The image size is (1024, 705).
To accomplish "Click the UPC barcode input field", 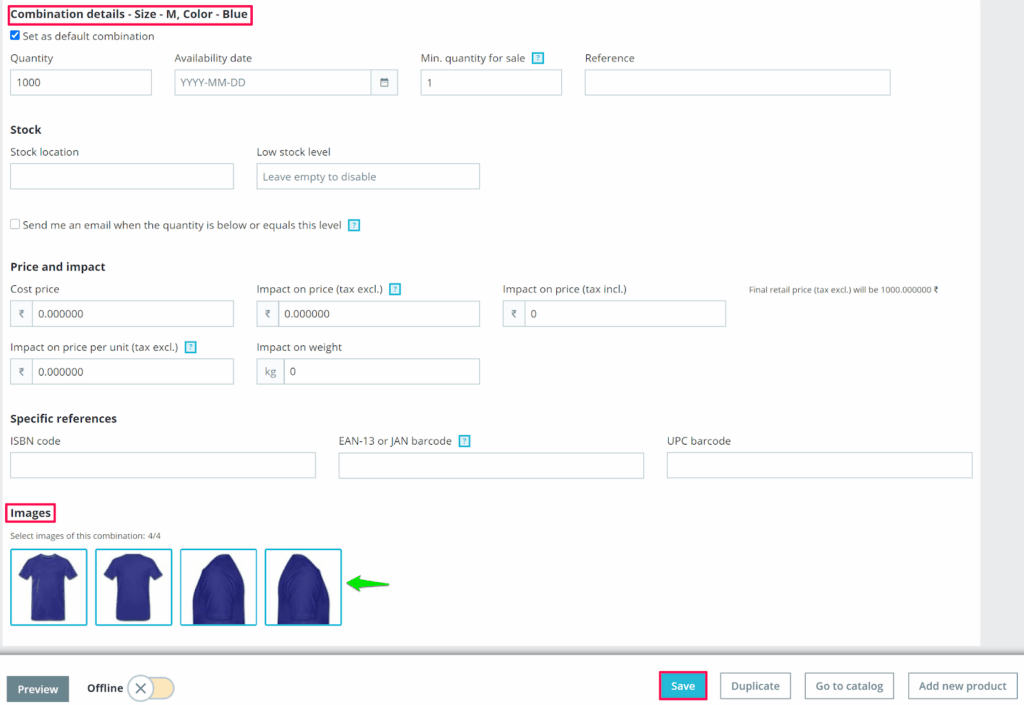I will point(819,466).
